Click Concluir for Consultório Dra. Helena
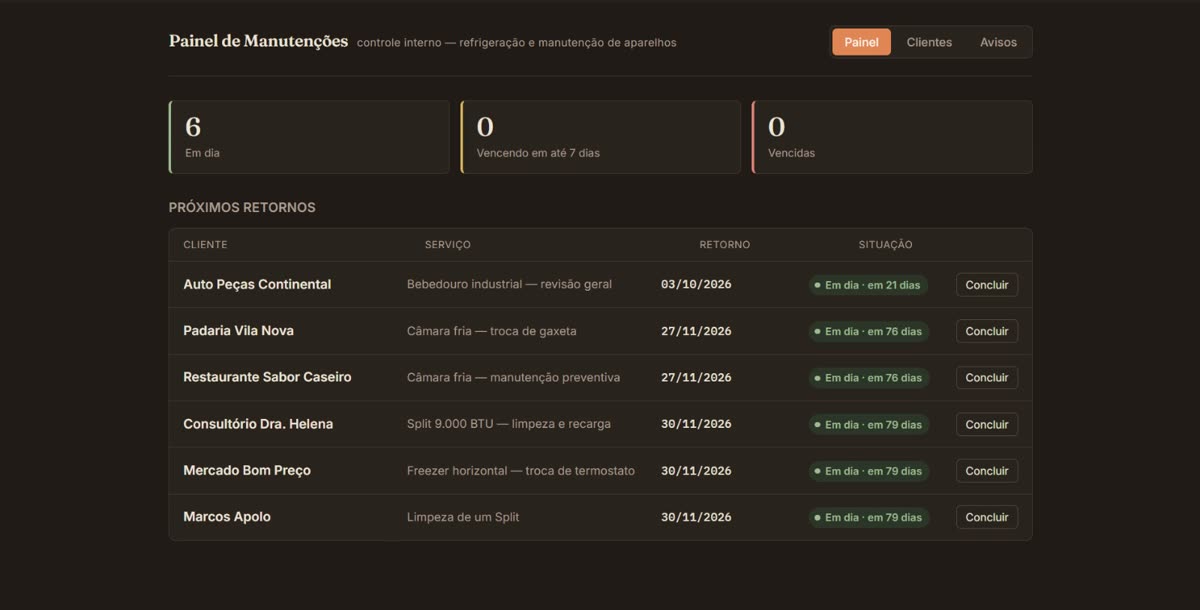 point(987,424)
